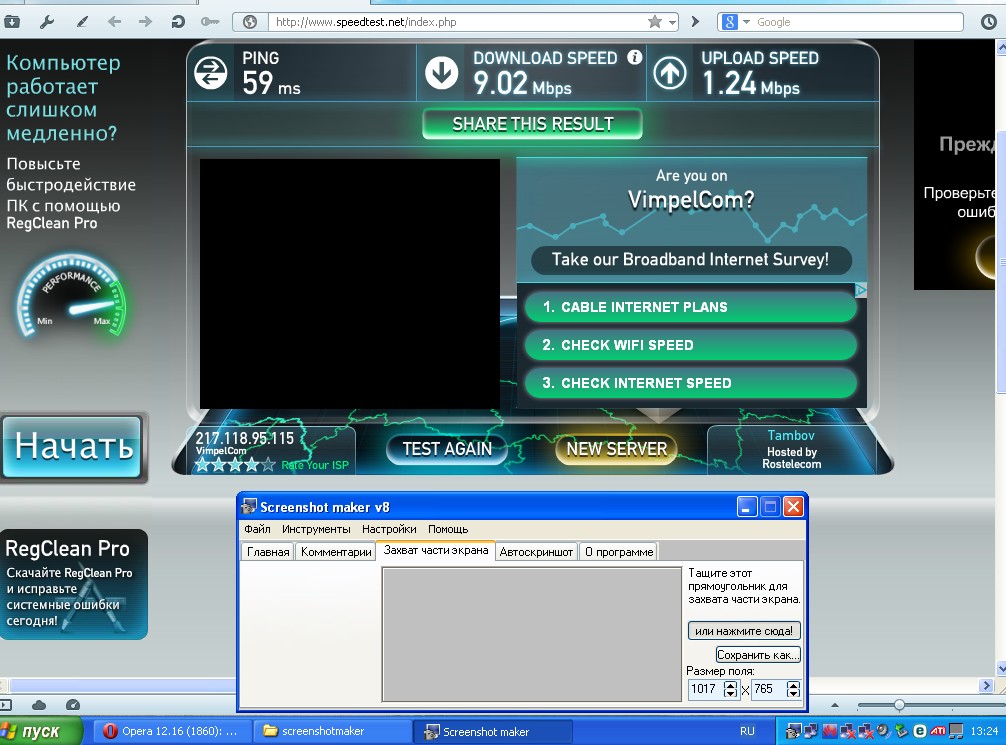Toggle Opera panel icon in status bar
Screen dimensions: 1006x745
6,705
